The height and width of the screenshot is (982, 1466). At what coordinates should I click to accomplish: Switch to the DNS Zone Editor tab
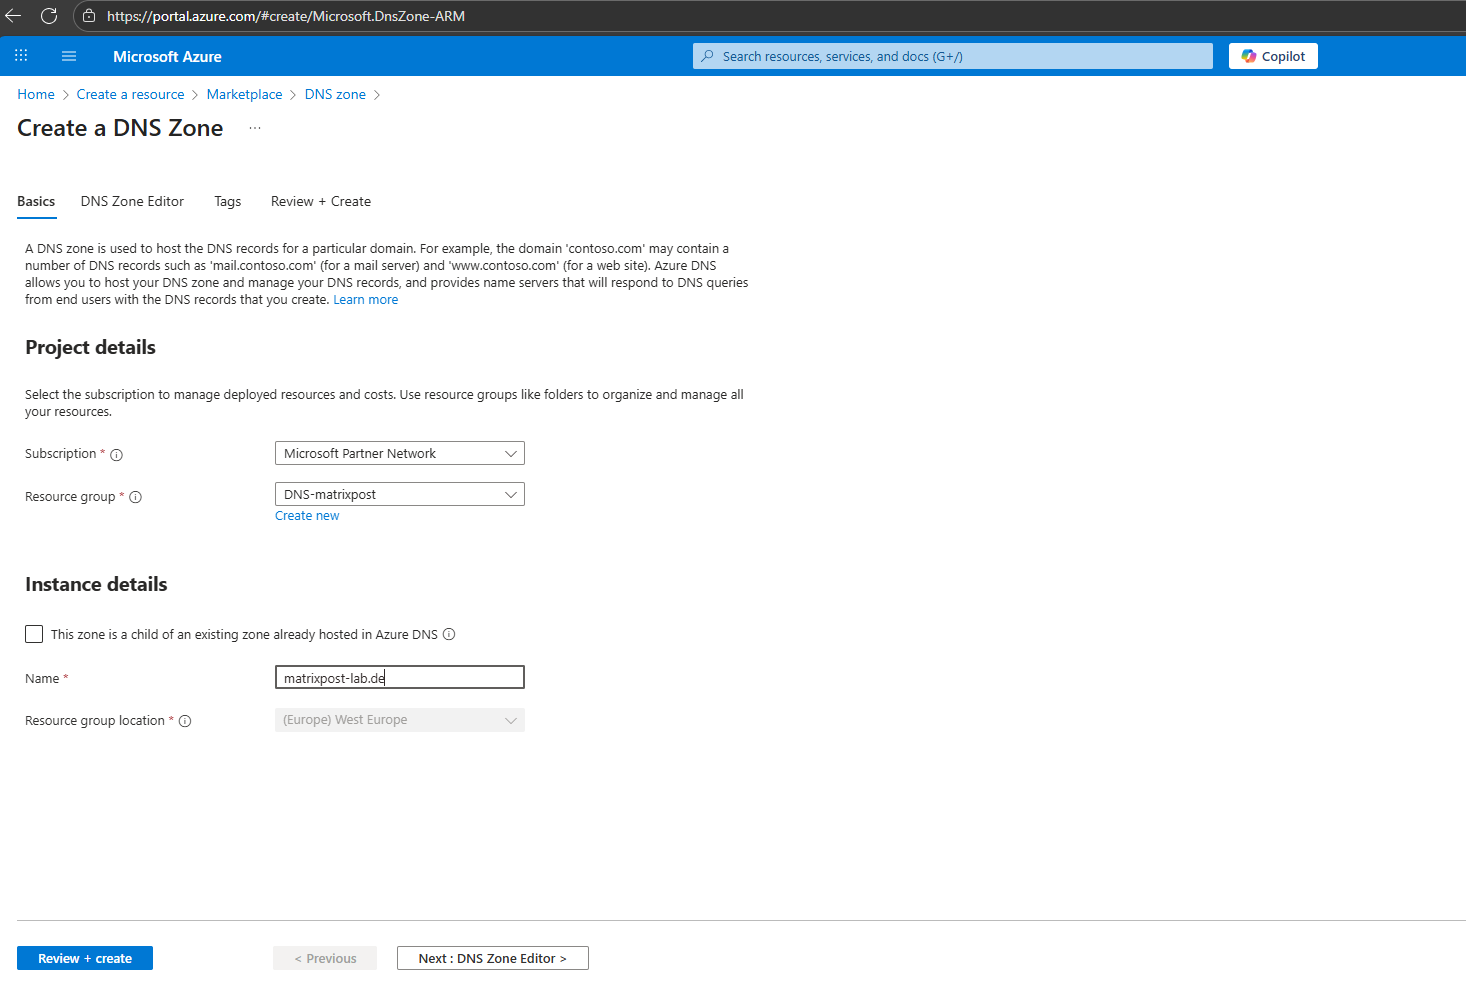point(132,201)
